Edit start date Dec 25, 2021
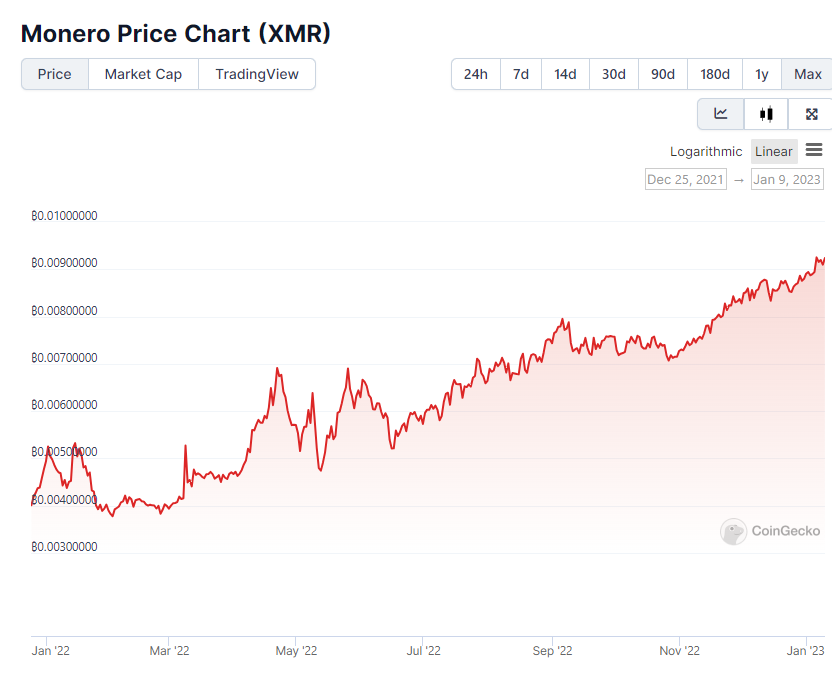This screenshot has height=676, width=832. 686,180
